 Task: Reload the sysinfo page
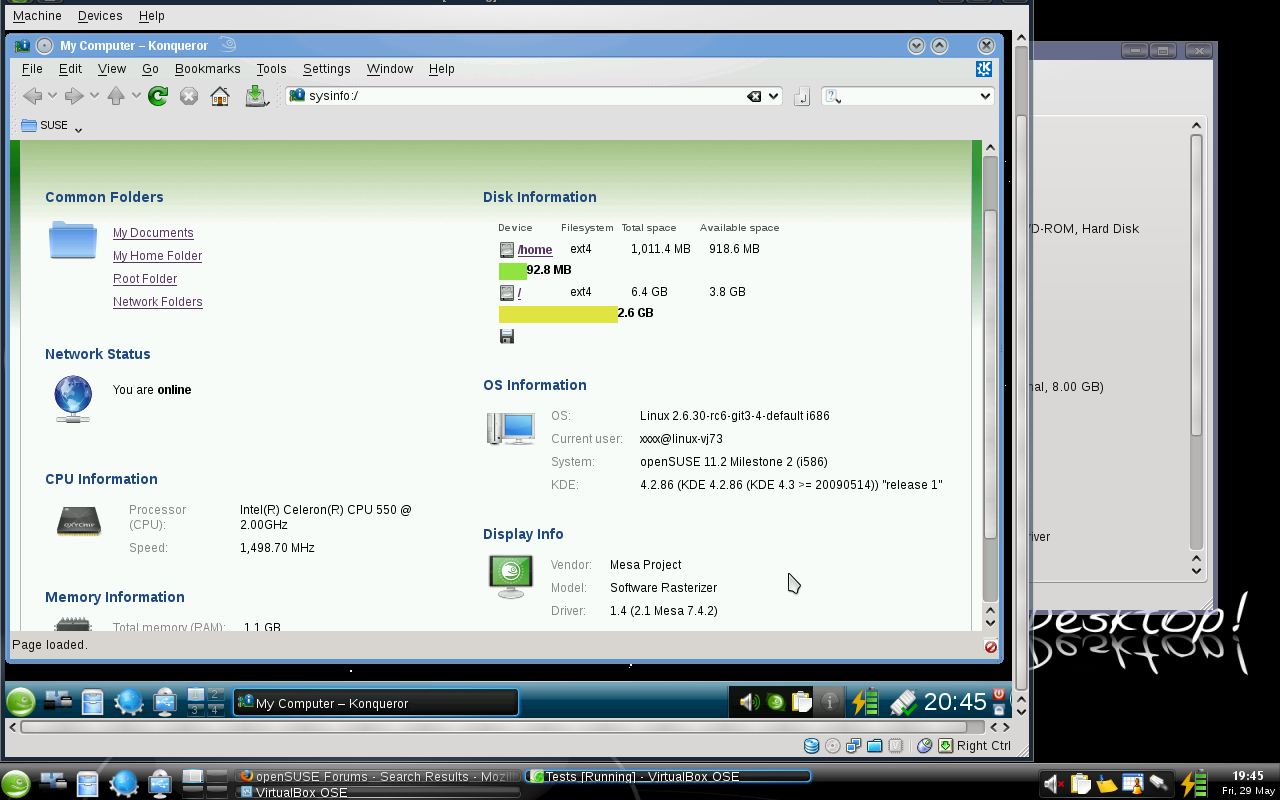click(x=157, y=96)
